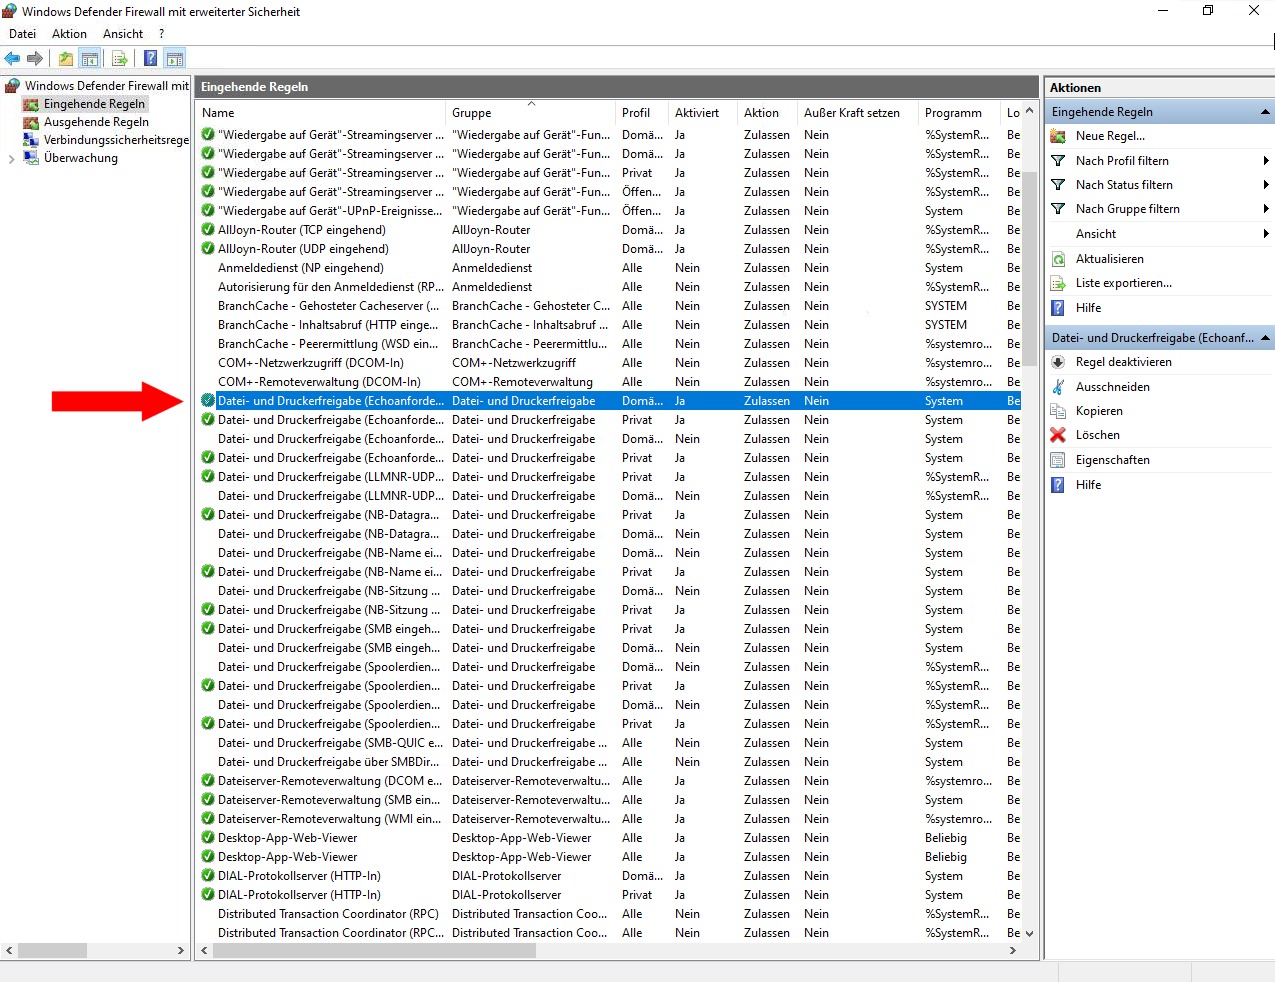Open Eigenschaften of the selected rule

(x=1112, y=460)
